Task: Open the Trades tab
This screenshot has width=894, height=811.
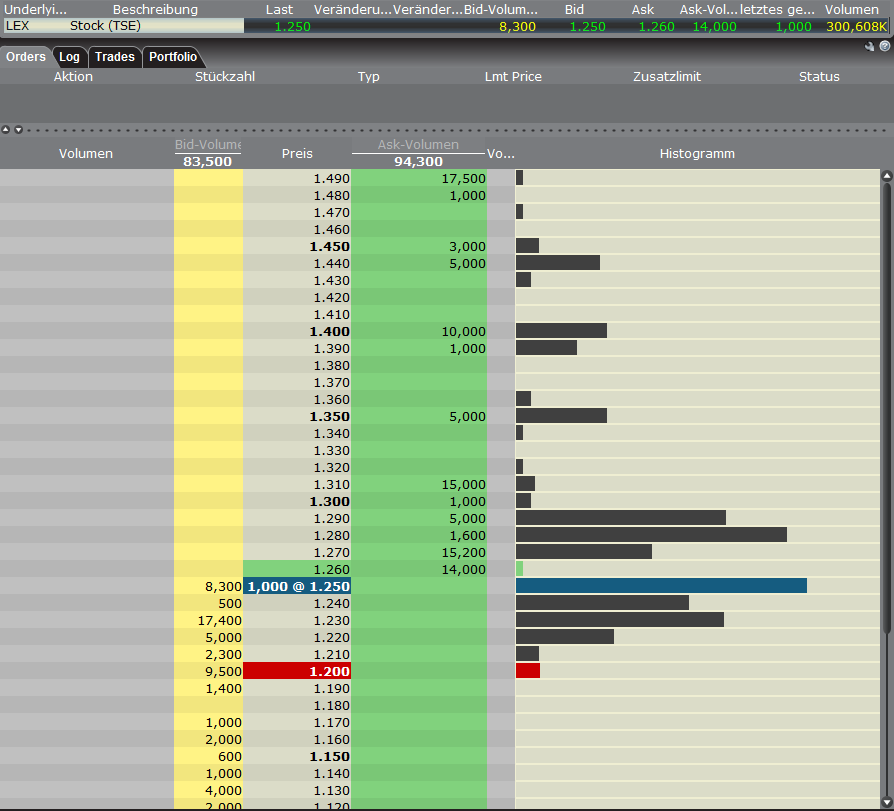Action: tap(115, 57)
